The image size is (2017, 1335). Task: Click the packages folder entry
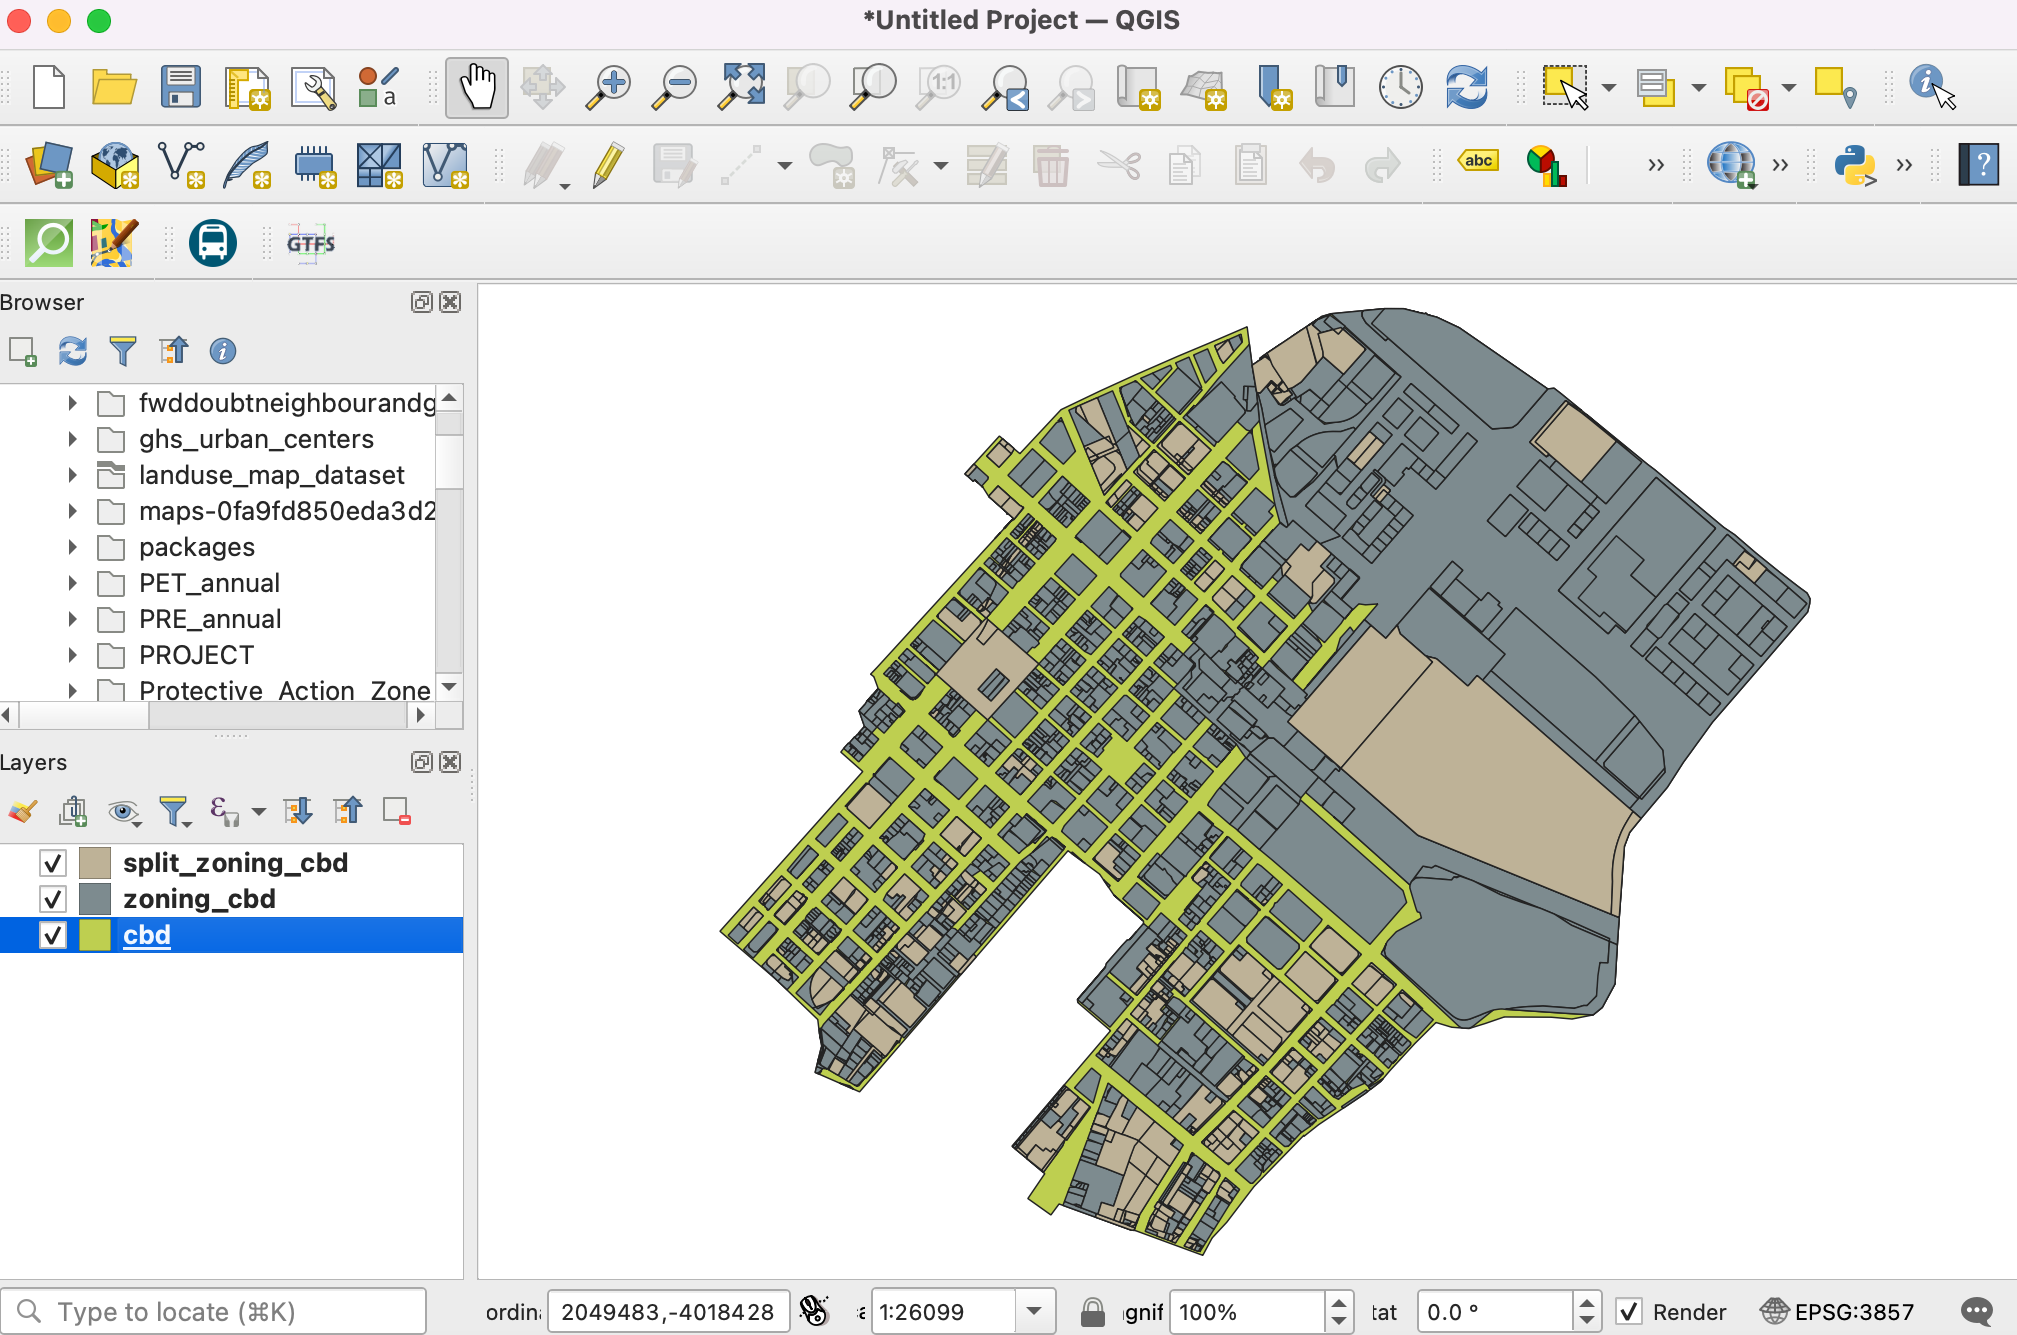(197, 547)
